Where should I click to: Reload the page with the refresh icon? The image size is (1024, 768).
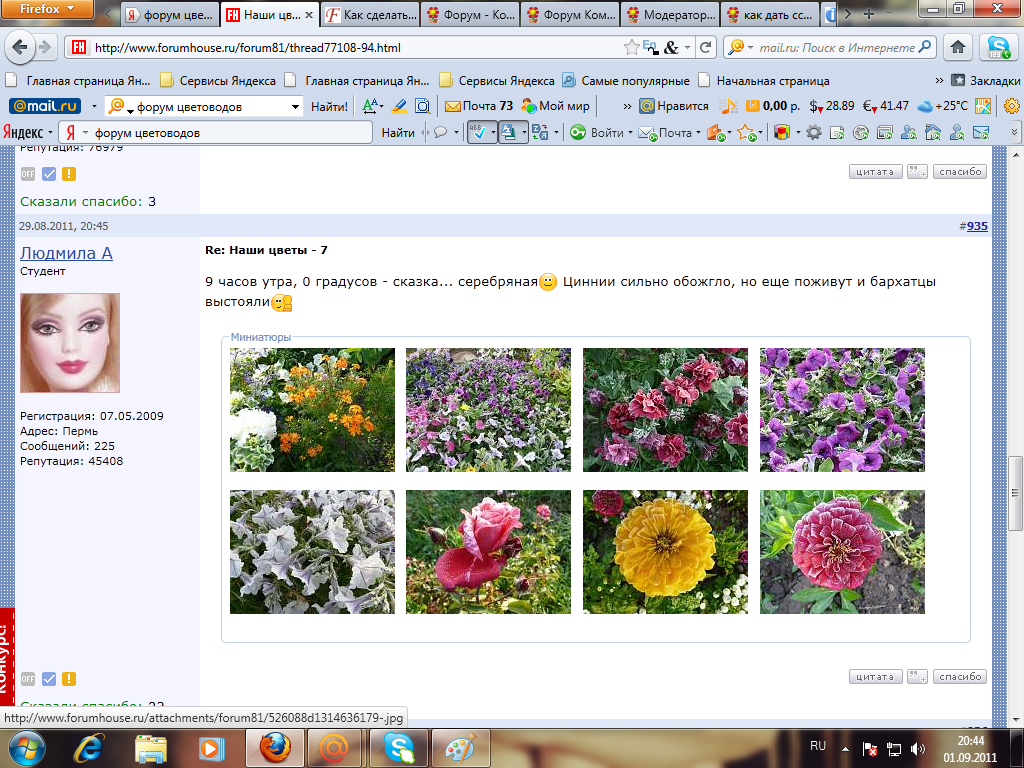[x=706, y=47]
